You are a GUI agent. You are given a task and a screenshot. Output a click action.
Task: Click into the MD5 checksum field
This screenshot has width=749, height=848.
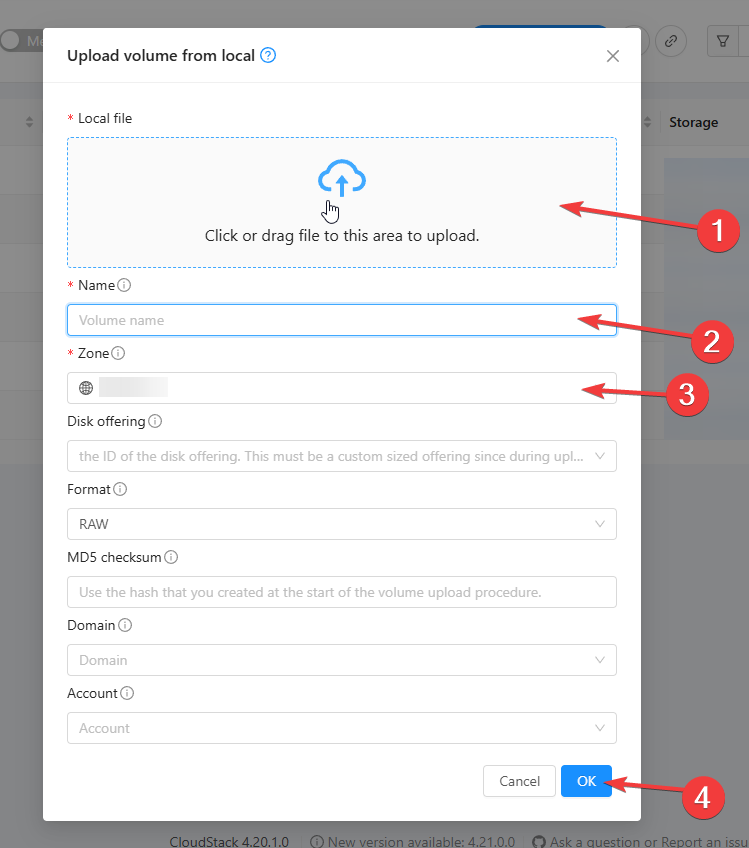340,592
